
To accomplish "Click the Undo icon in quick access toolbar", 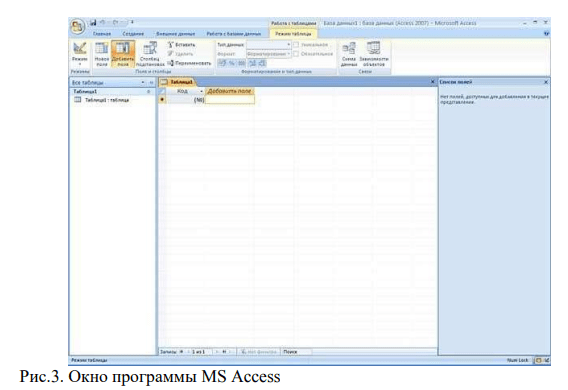I will pos(103,23).
